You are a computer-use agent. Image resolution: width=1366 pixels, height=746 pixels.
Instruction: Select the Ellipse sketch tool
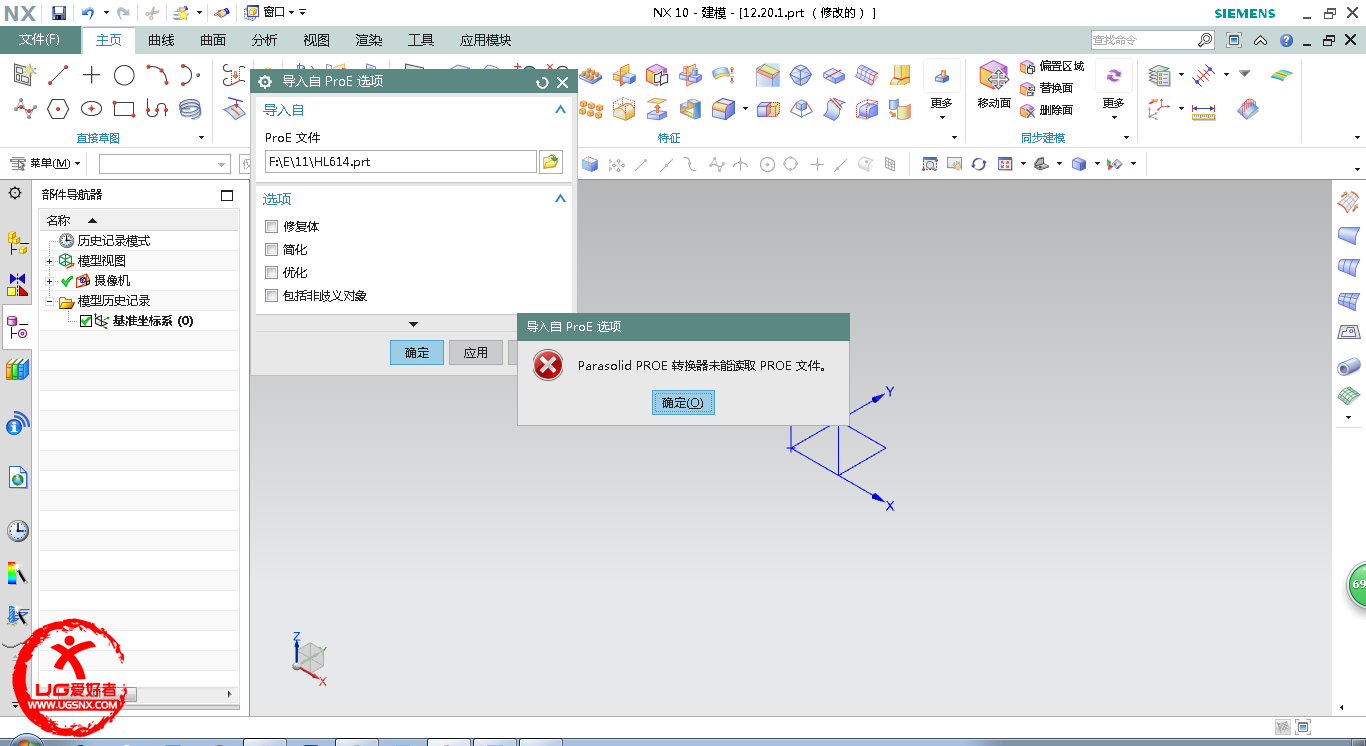(x=91, y=108)
